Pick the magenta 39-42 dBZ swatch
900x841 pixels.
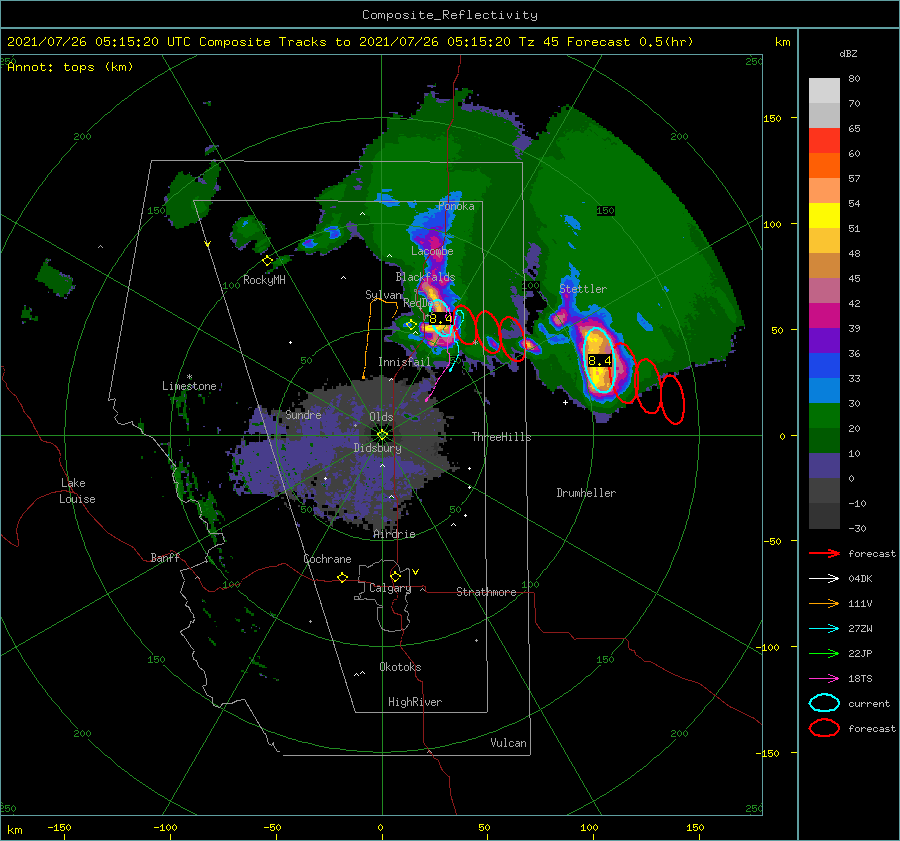(824, 316)
